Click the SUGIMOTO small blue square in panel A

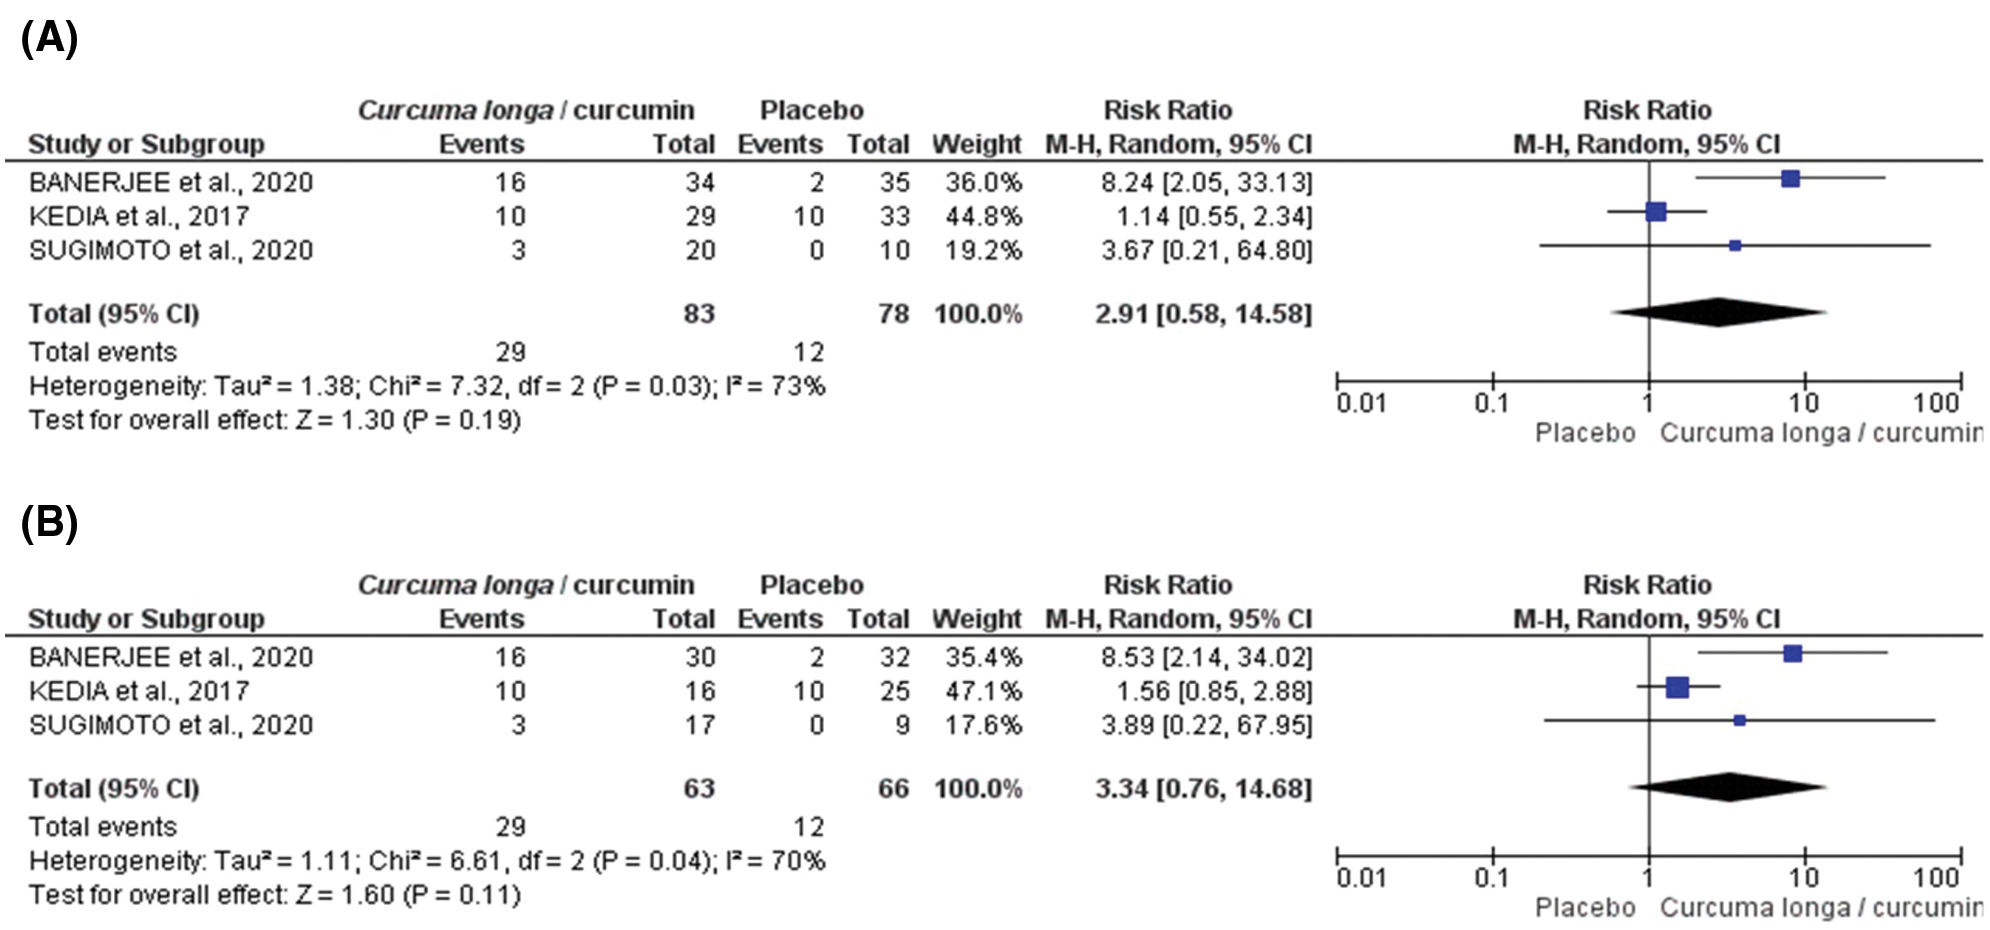(x=1735, y=245)
